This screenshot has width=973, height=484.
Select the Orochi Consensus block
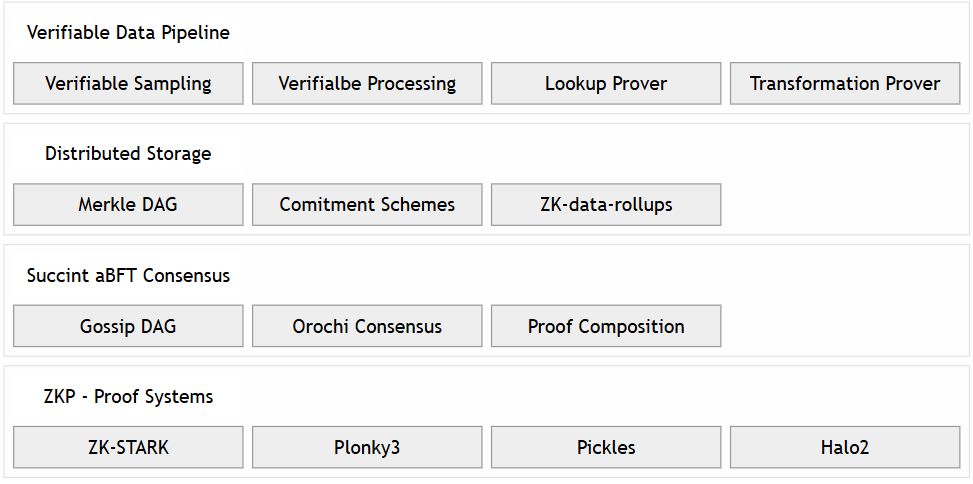(367, 327)
